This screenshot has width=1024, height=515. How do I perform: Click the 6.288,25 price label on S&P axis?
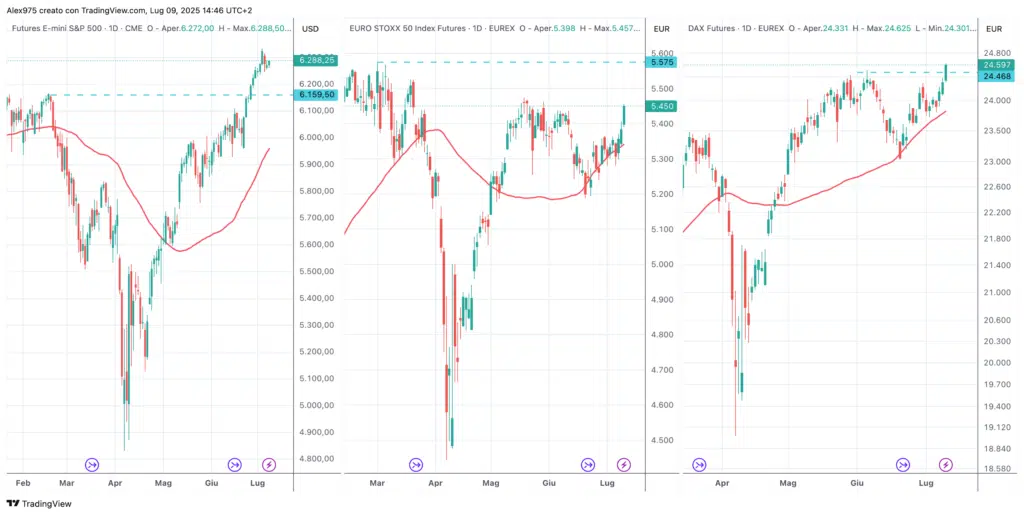coord(316,60)
